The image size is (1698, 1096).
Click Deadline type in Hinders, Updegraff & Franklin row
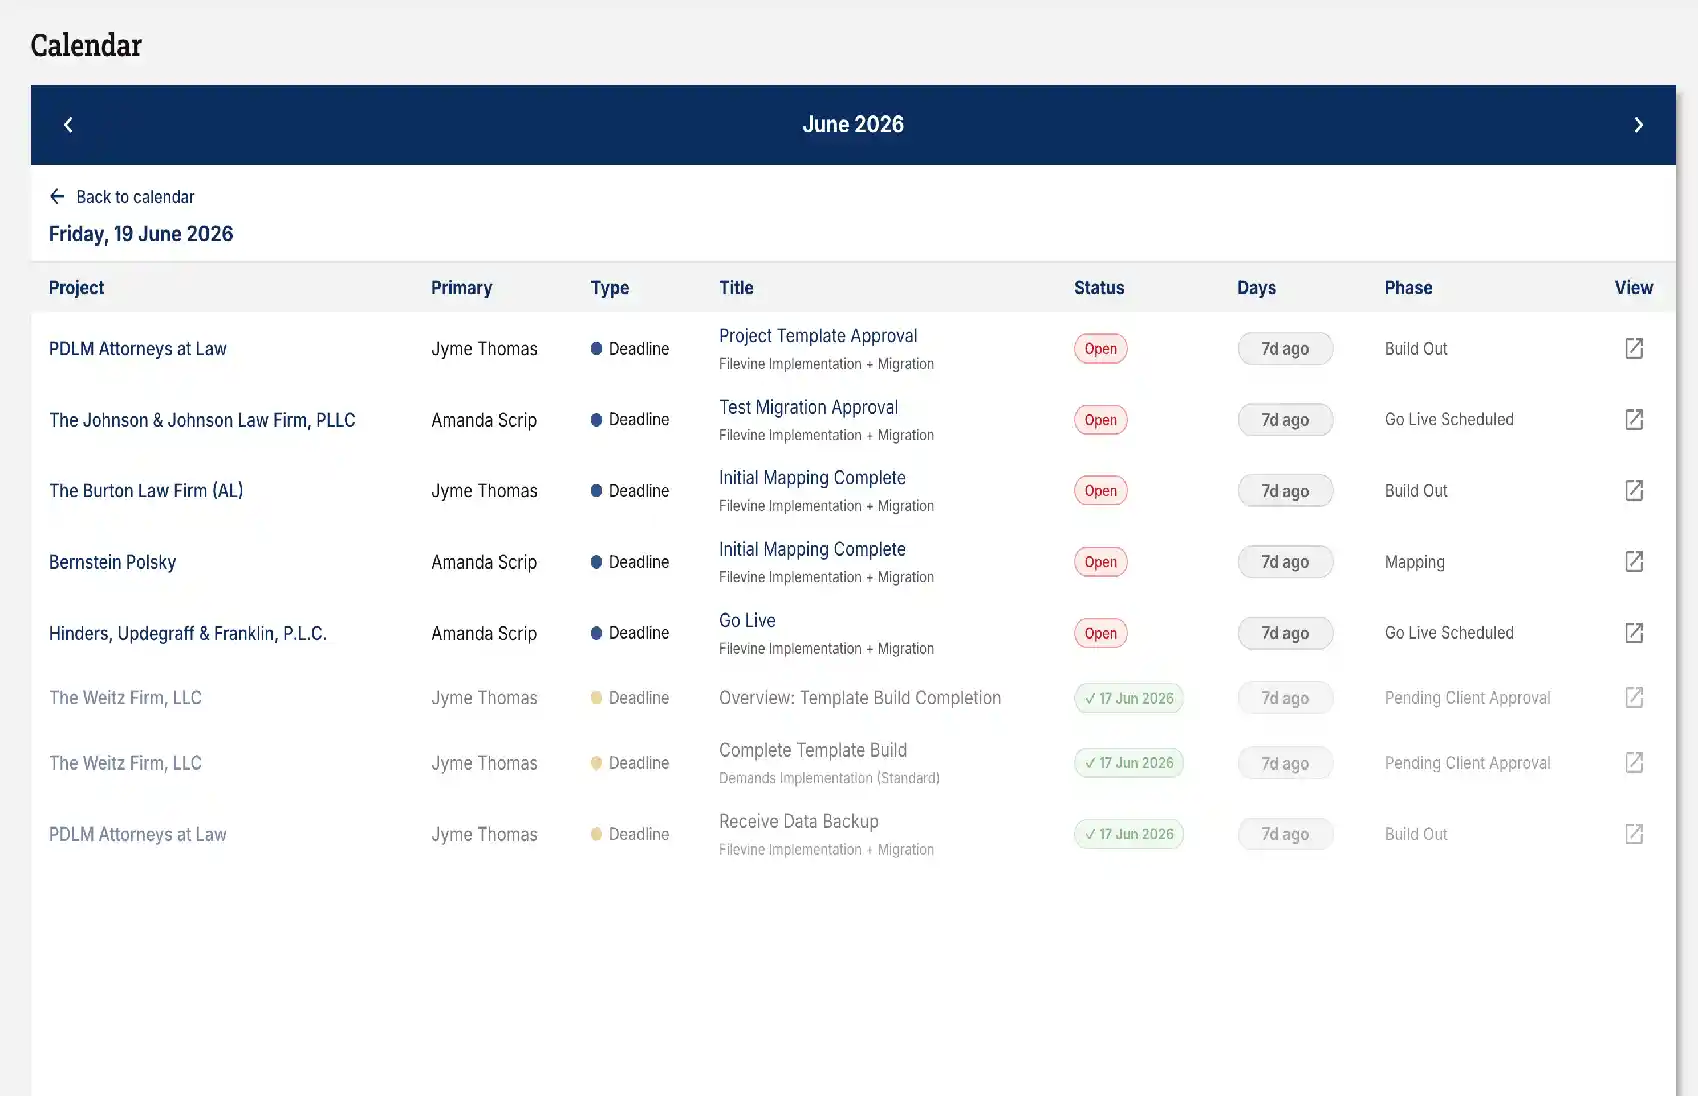pos(630,633)
